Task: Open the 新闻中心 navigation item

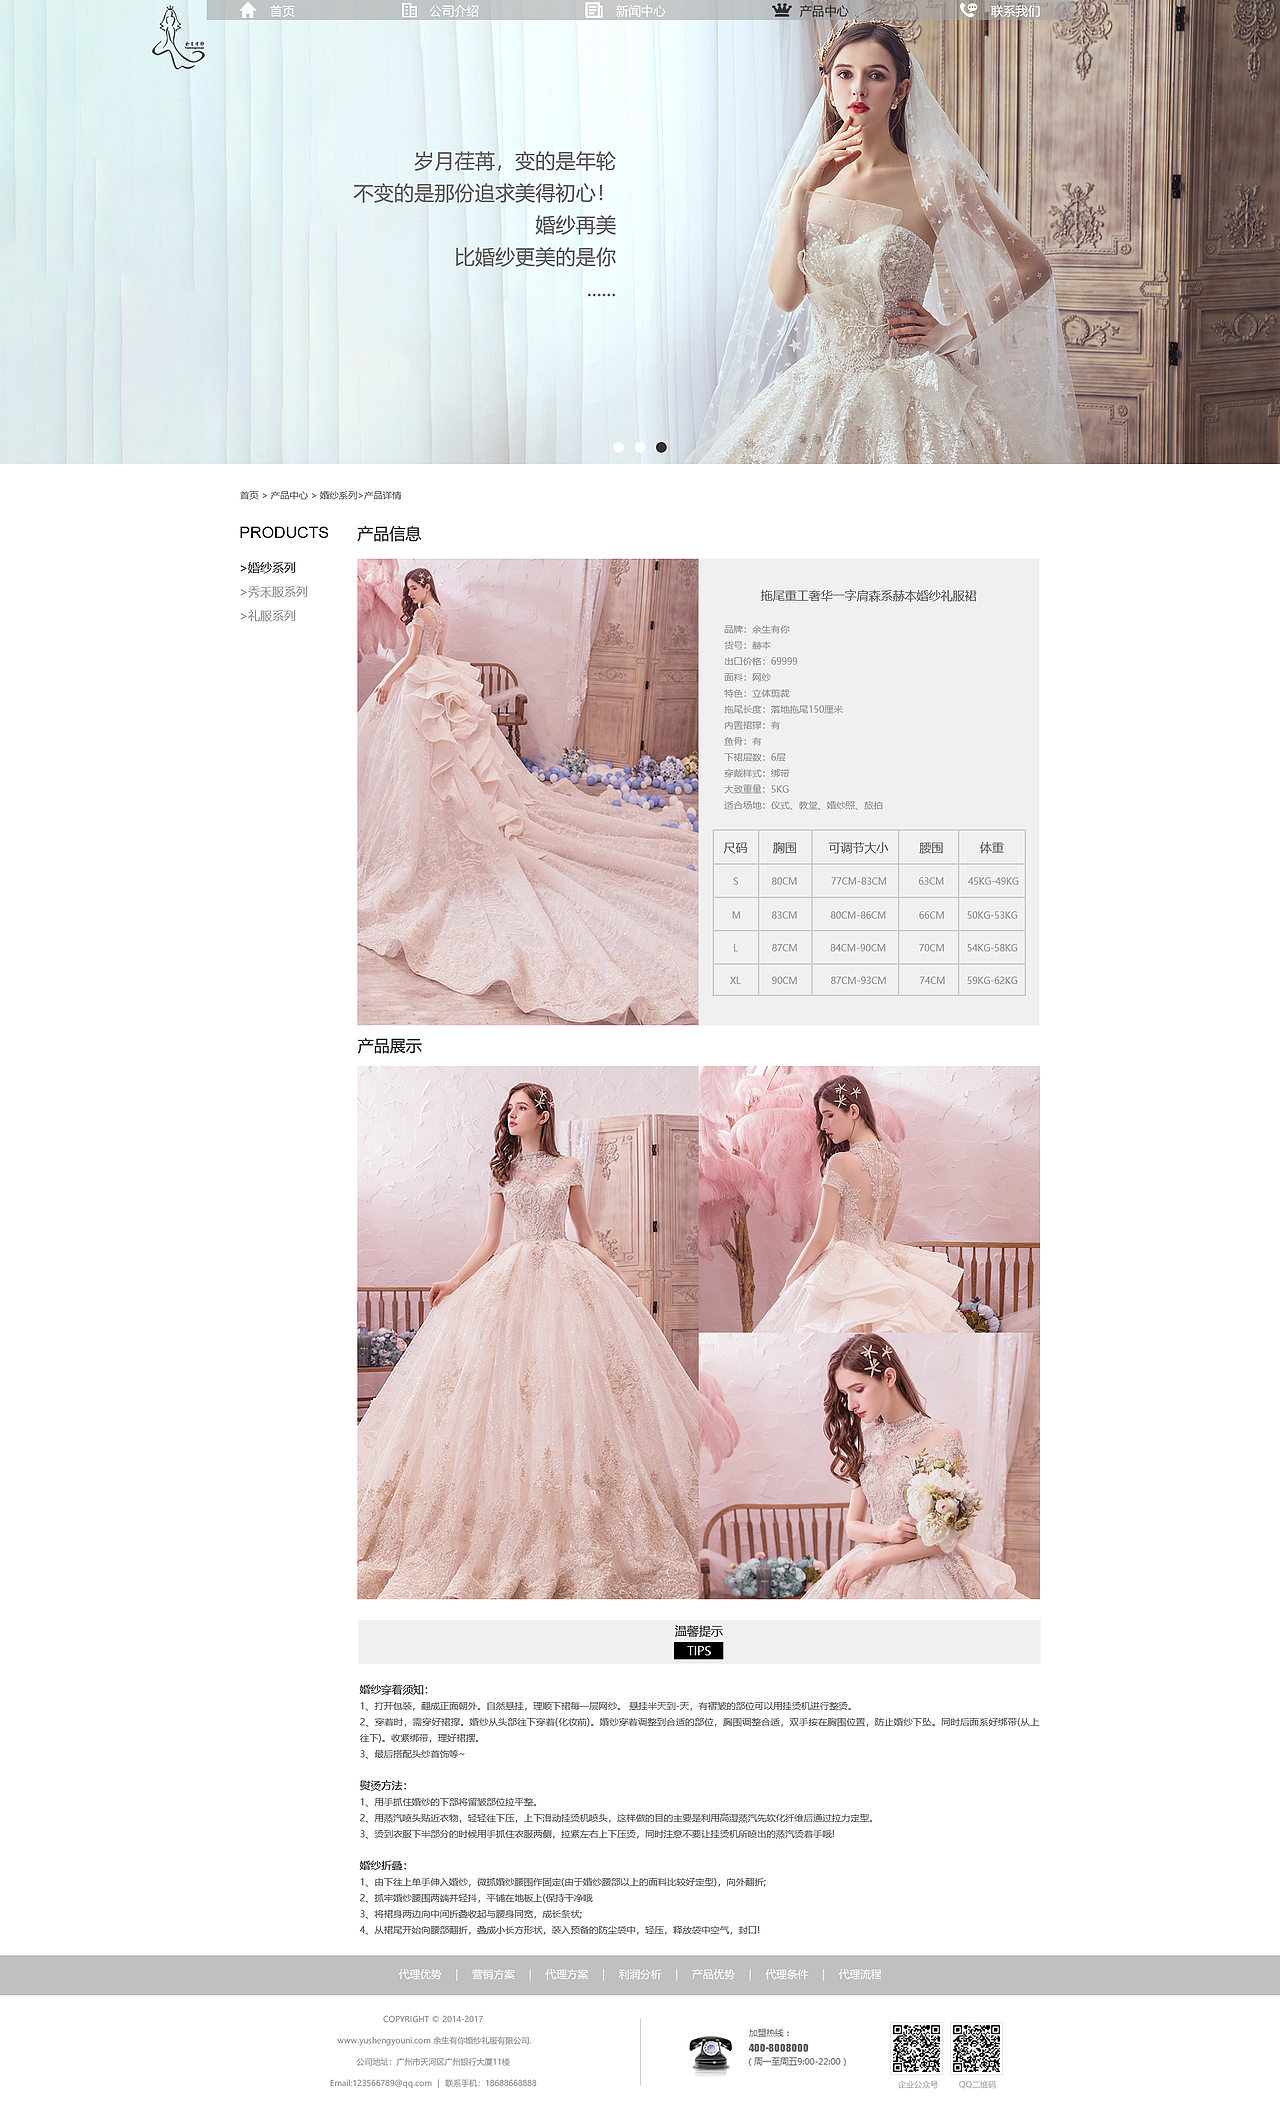Action: 641,11
